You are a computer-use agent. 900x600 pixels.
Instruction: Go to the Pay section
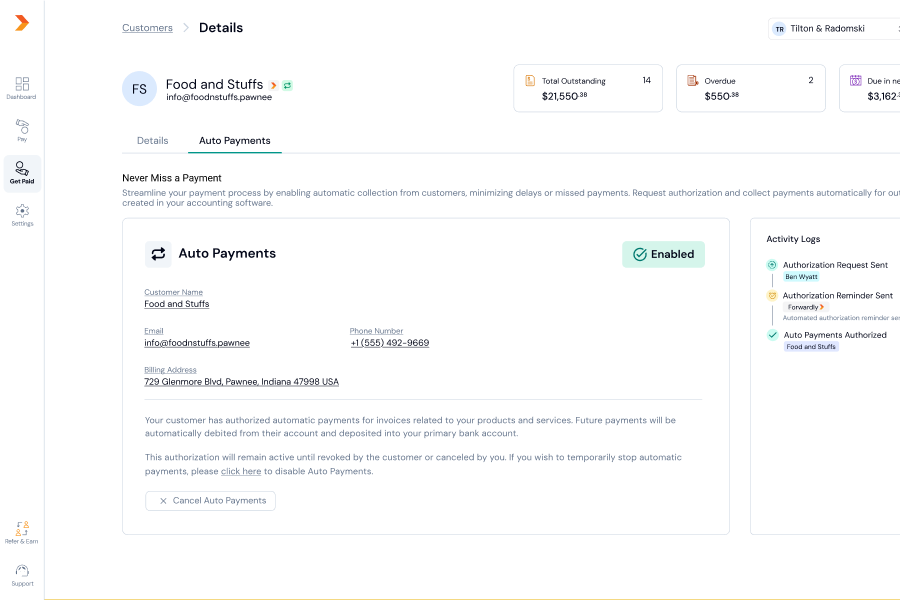pos(22,130)
